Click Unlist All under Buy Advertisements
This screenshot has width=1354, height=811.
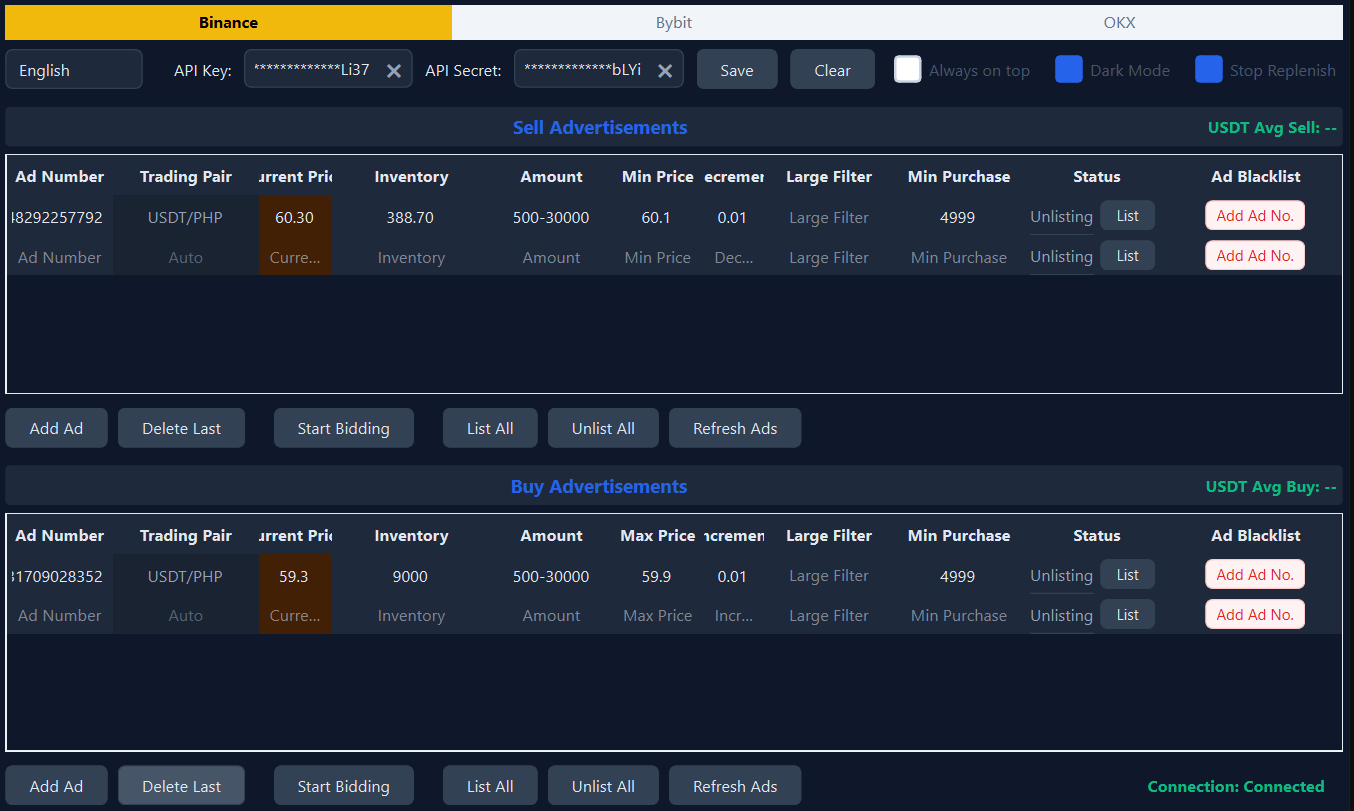[603, 785]
